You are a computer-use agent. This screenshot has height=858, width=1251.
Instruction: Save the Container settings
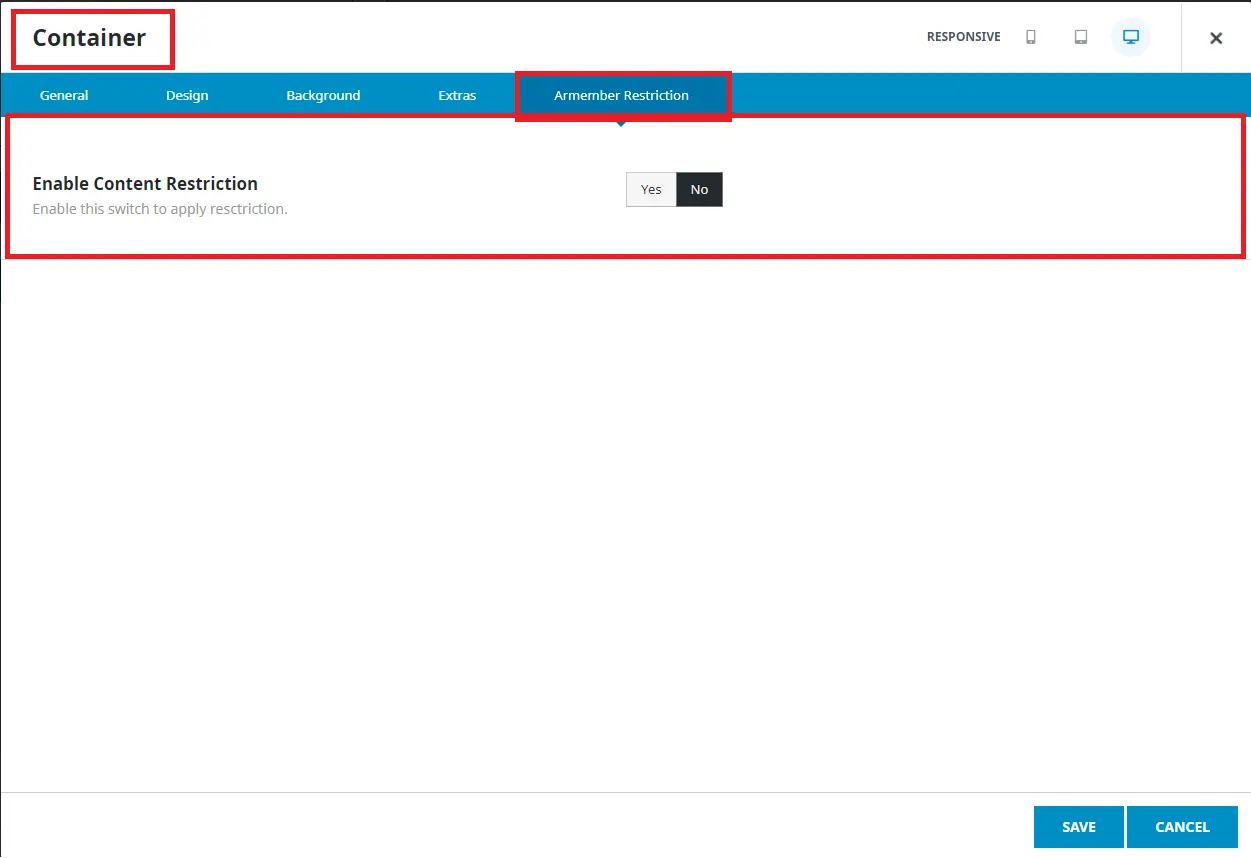[1078, 827]
